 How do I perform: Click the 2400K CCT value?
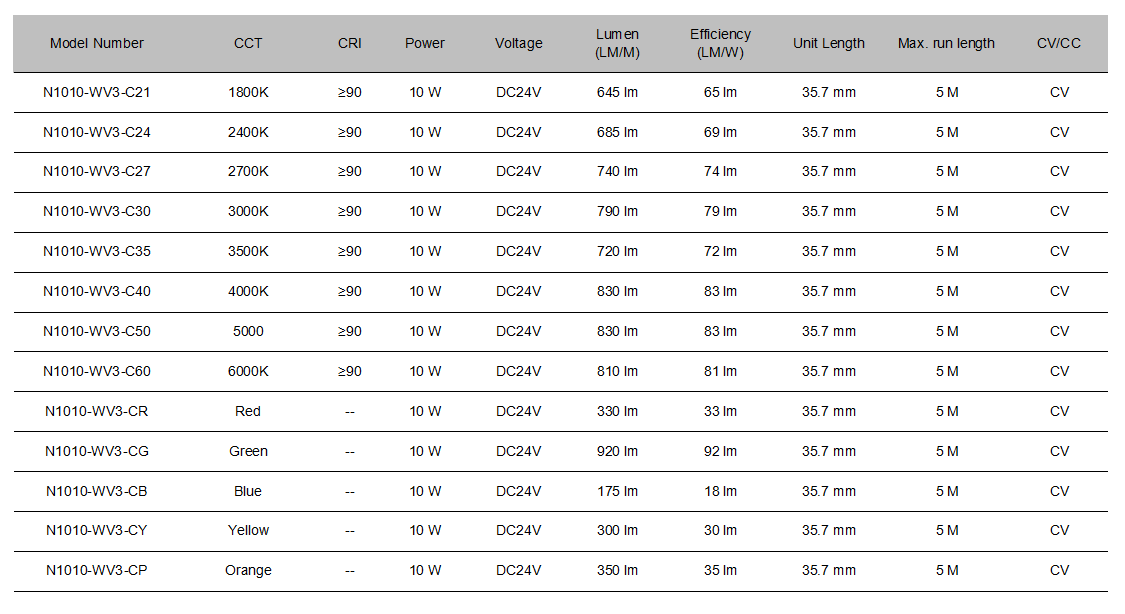[x=248, y=132]
